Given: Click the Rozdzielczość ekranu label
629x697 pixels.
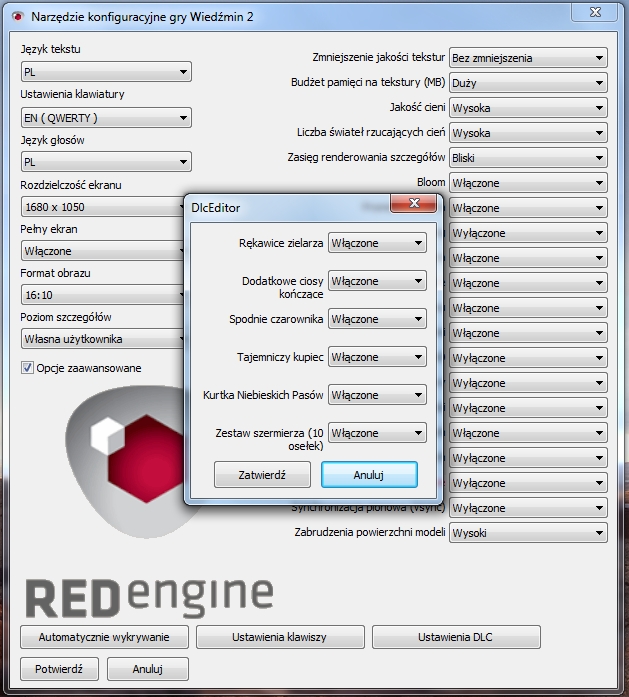Looking at the screenshot, I should tap(71, 185).
